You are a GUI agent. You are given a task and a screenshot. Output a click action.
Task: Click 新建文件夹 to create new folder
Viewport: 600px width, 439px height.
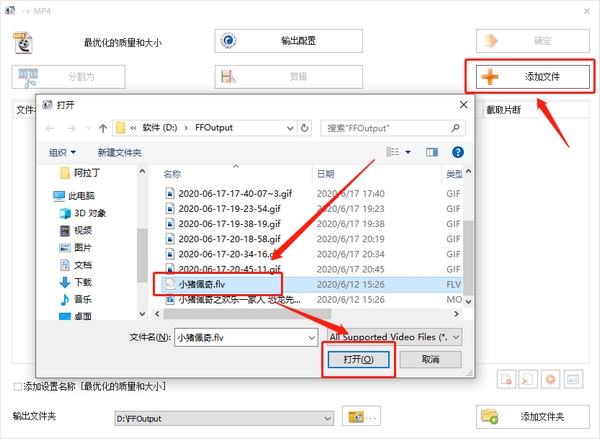(x=119, y=152)
